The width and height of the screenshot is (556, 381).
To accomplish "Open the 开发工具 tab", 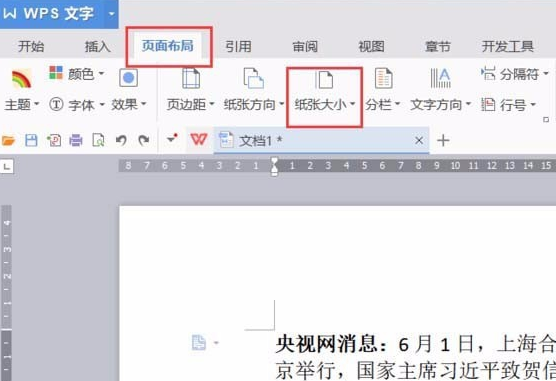I will [x=508, y=46].
